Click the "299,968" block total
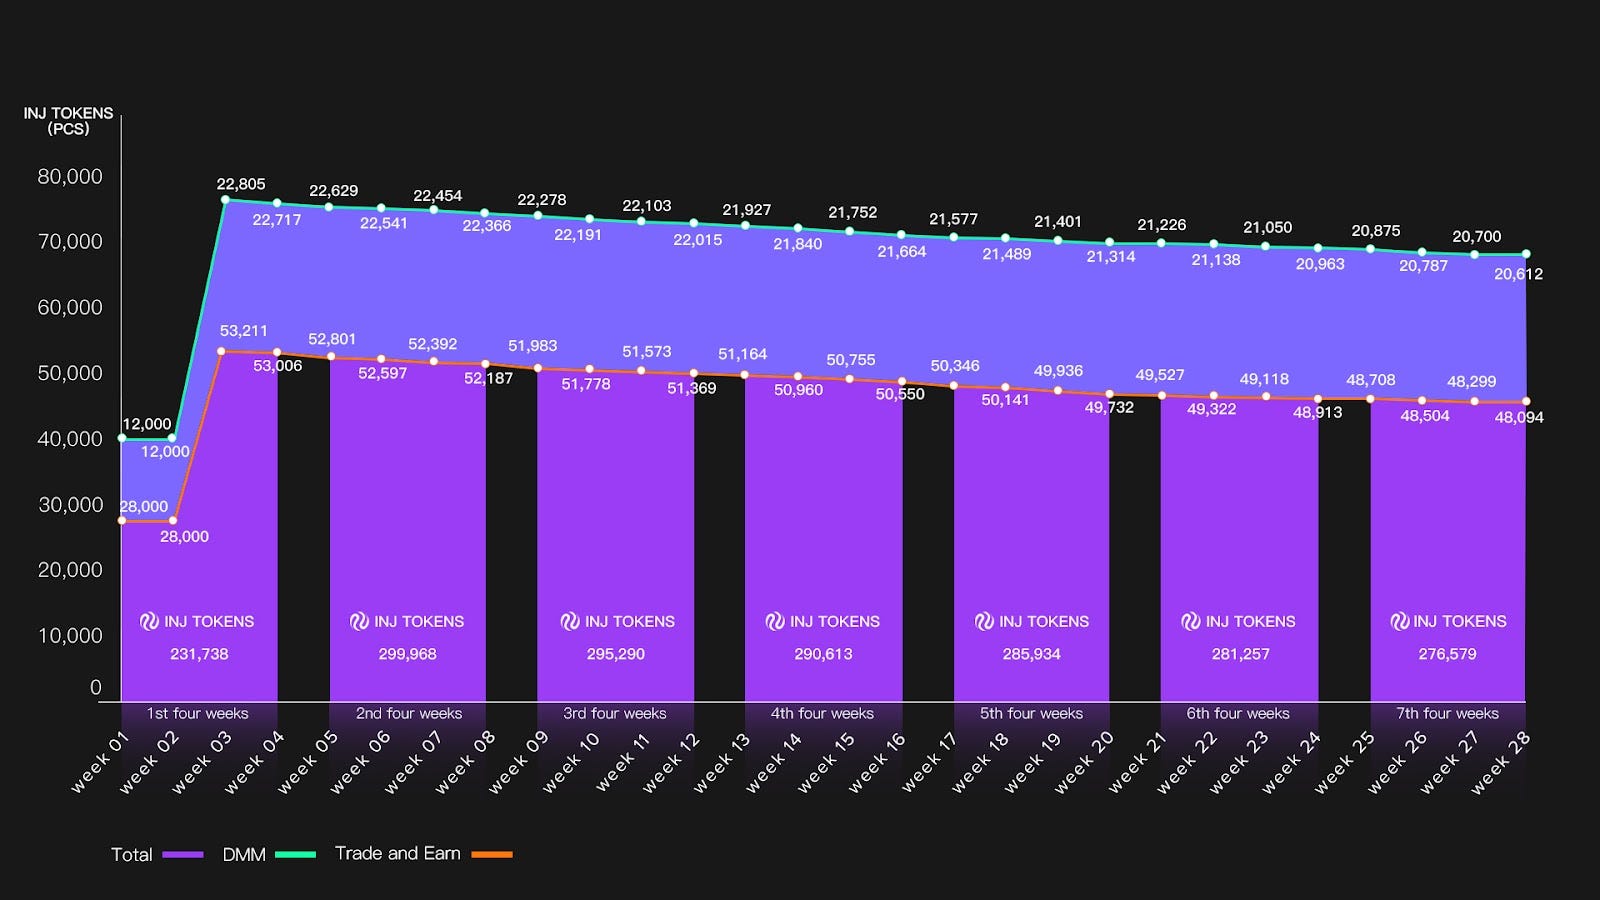Screen dimensions: 1600x900 coord(408,654)
